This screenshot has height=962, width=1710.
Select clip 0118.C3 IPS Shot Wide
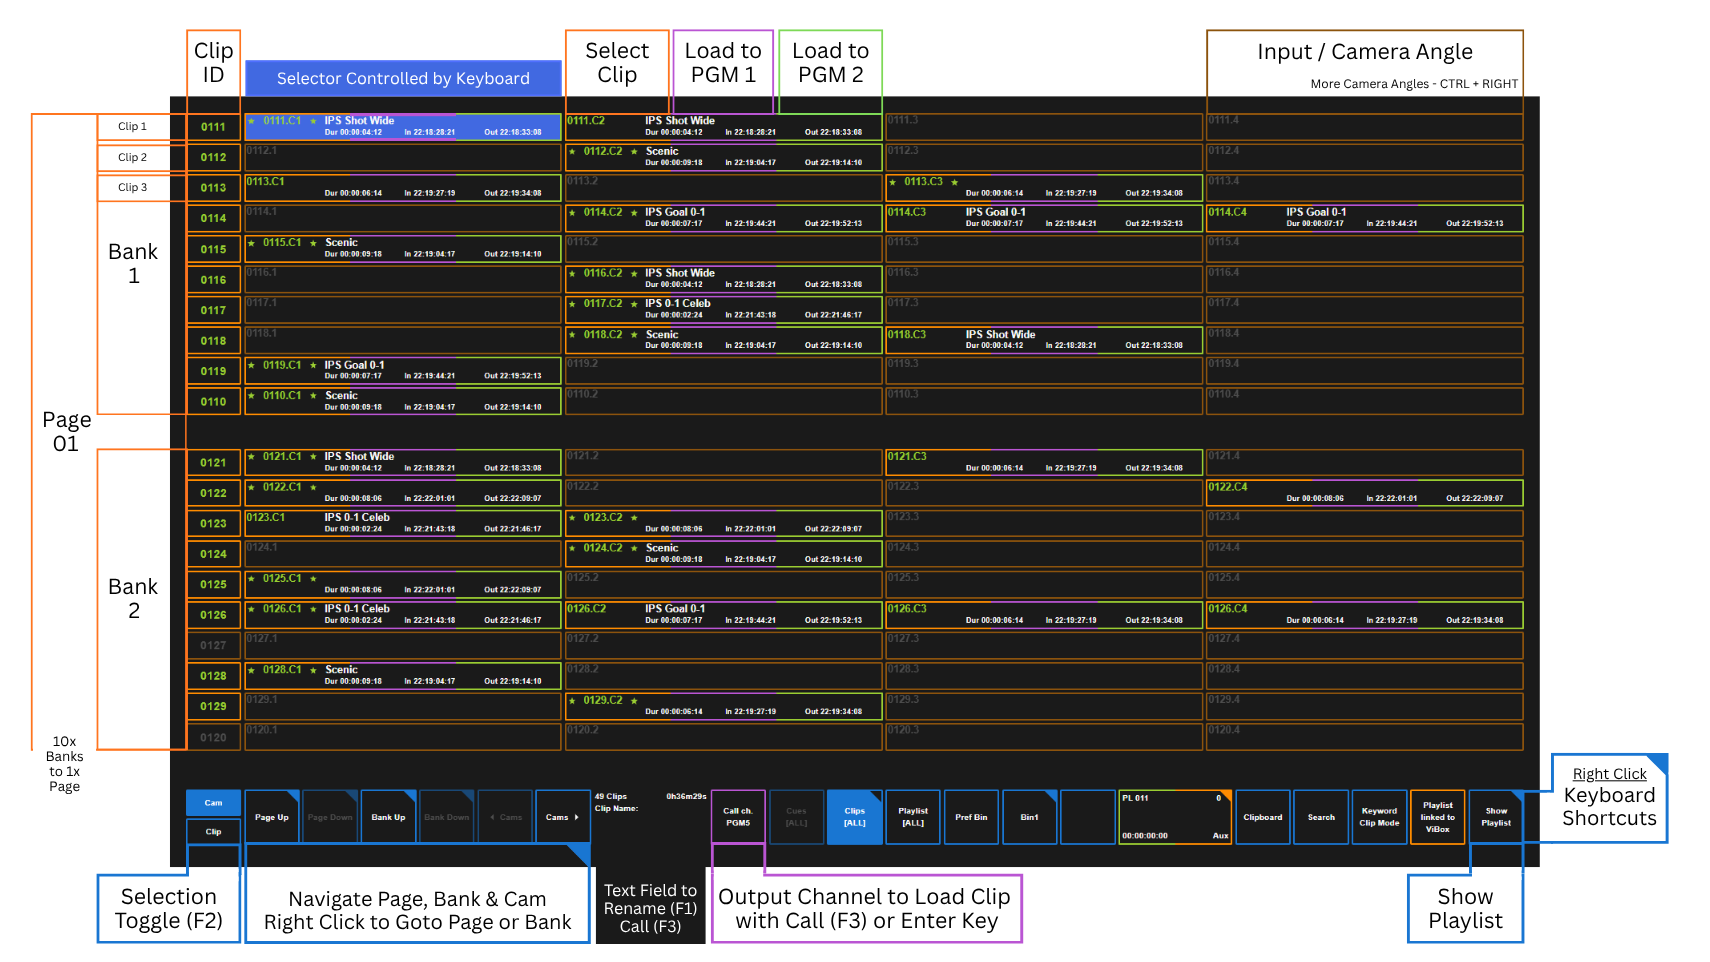[x=1044, y=340]
